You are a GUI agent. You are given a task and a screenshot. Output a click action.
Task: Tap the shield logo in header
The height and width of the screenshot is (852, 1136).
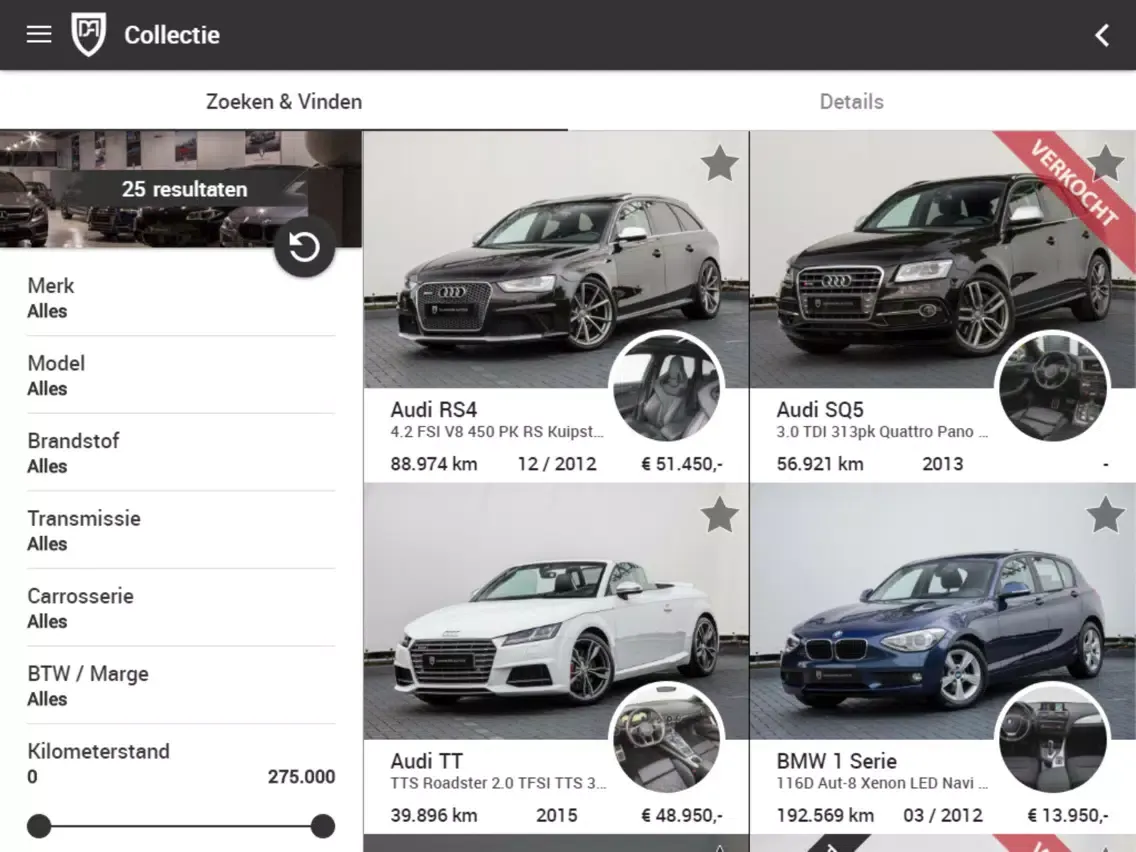tap(88, 35)
